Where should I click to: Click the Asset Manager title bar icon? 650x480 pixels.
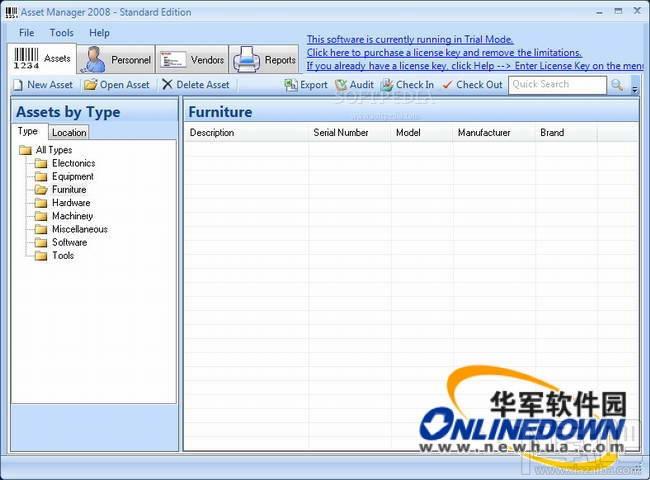[x=11, y=12]
